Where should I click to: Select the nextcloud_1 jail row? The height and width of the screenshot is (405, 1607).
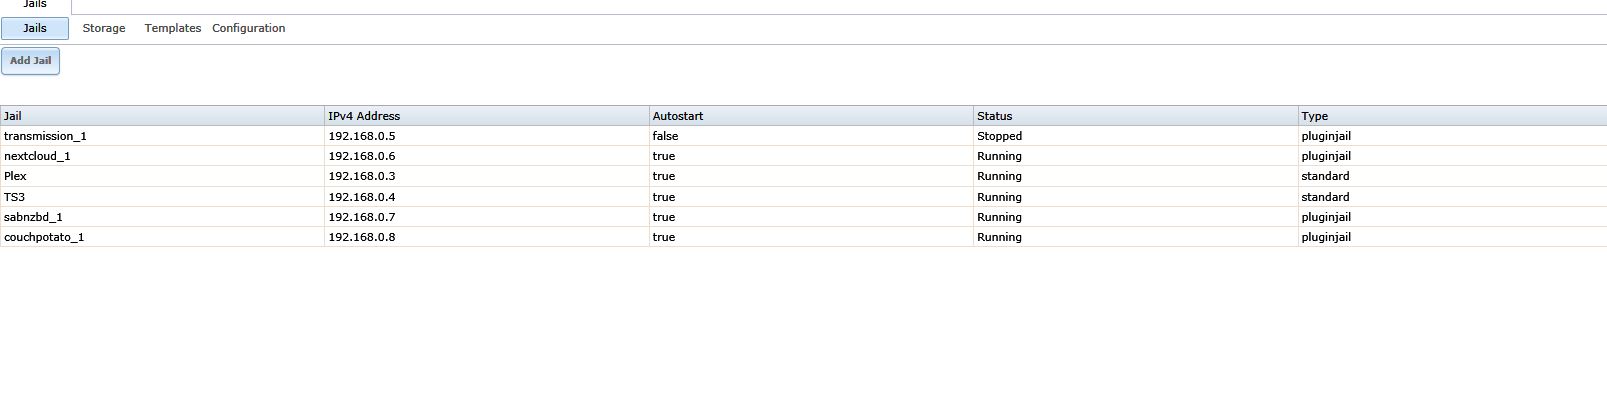803,156
